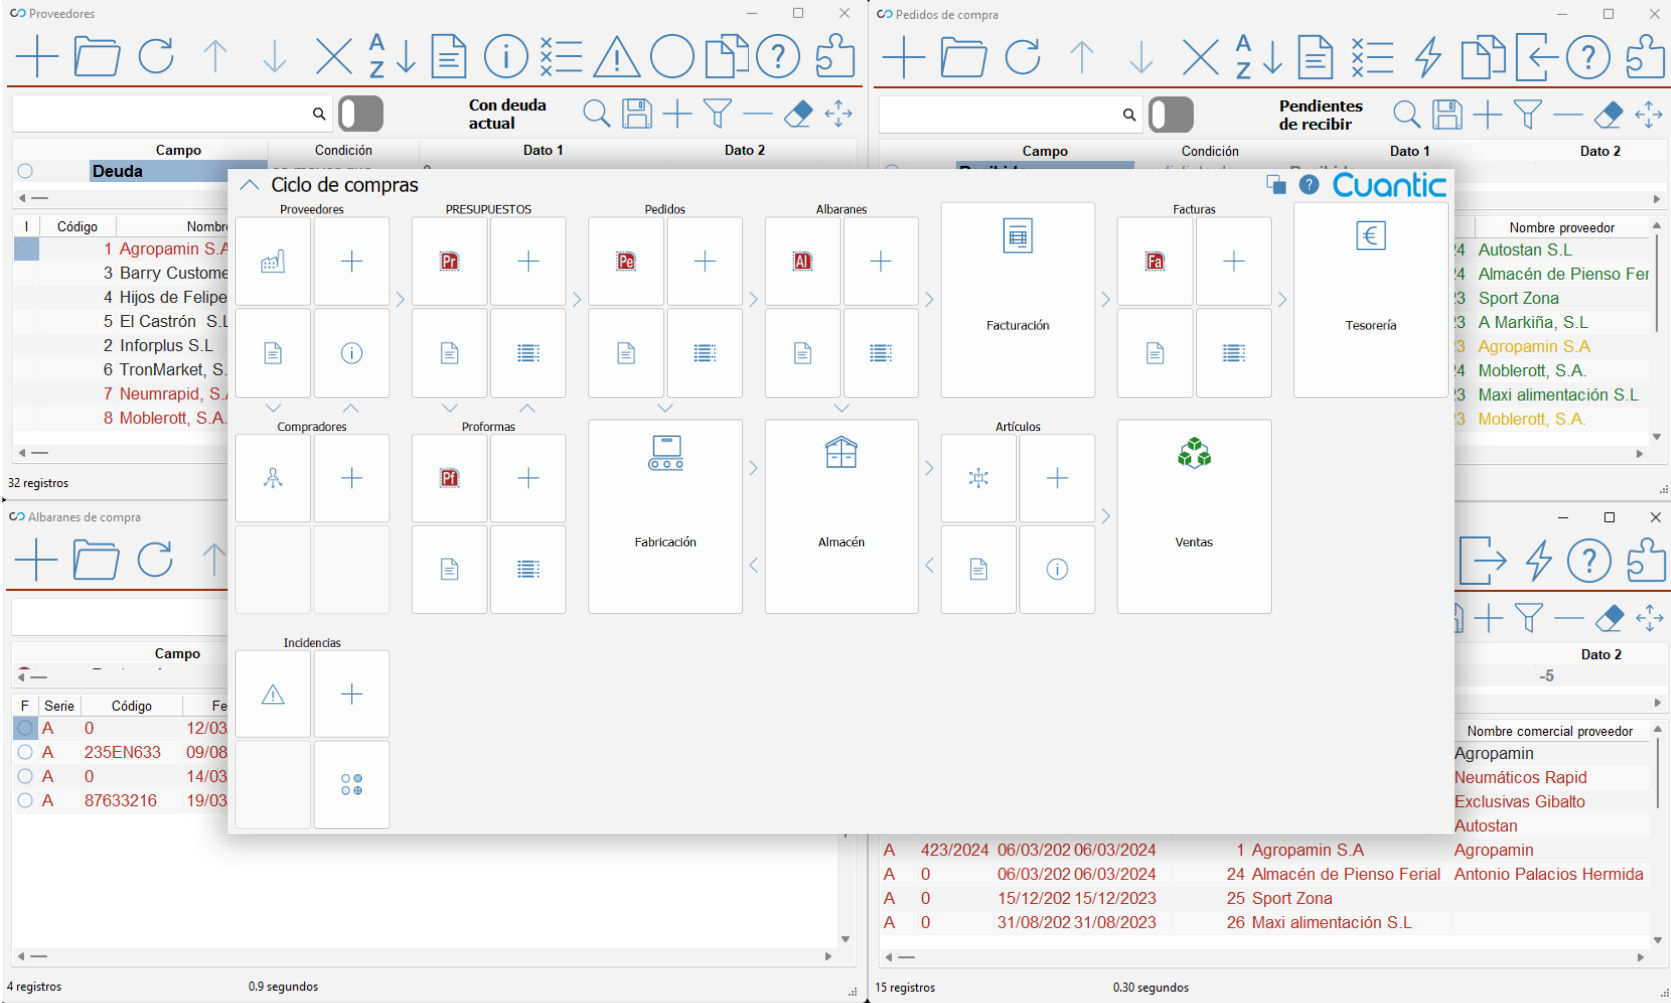Click the up chevron below Presupuestos section

coord(527,408)
